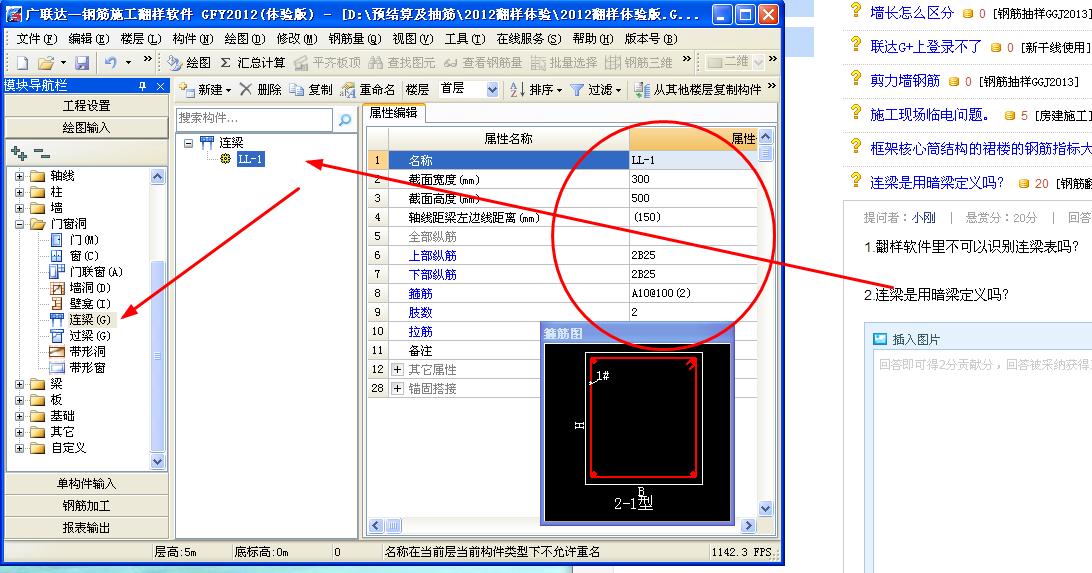Pin the 模块导航栏 panel
Viewport: 1092px width, 573px height.
click(143, 86)
